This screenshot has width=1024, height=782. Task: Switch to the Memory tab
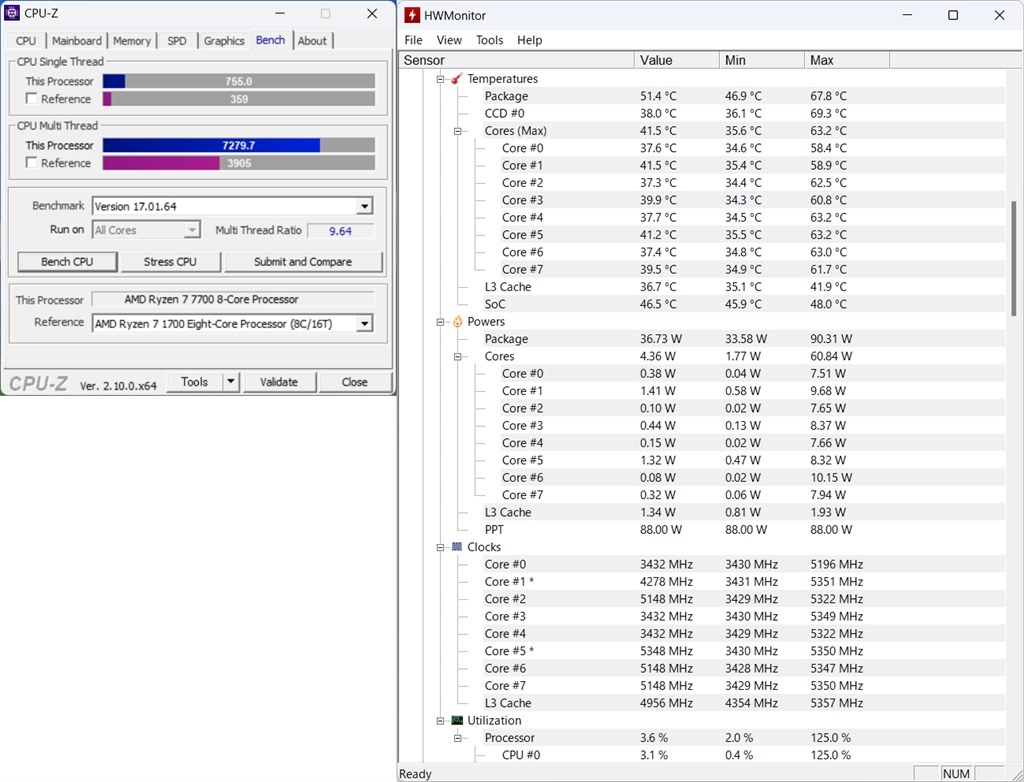point(131,41)
